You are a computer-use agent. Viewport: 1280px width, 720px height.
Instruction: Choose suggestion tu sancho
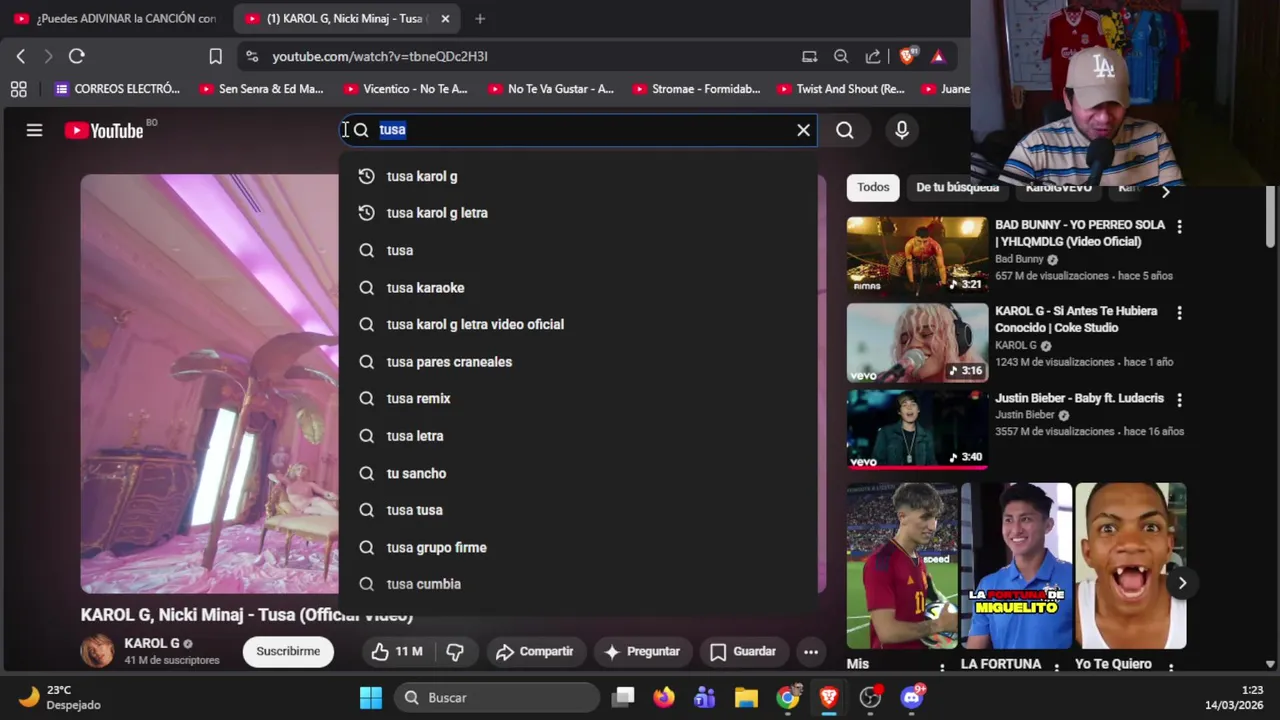tap(578, 473)
